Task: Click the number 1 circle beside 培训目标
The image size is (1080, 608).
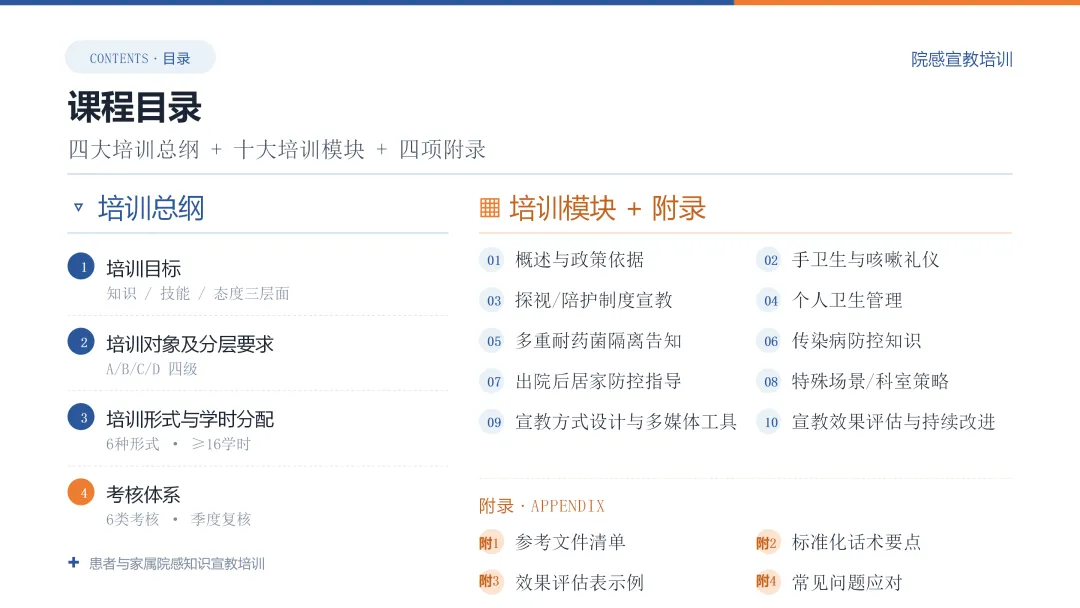Action: point(81,266)
